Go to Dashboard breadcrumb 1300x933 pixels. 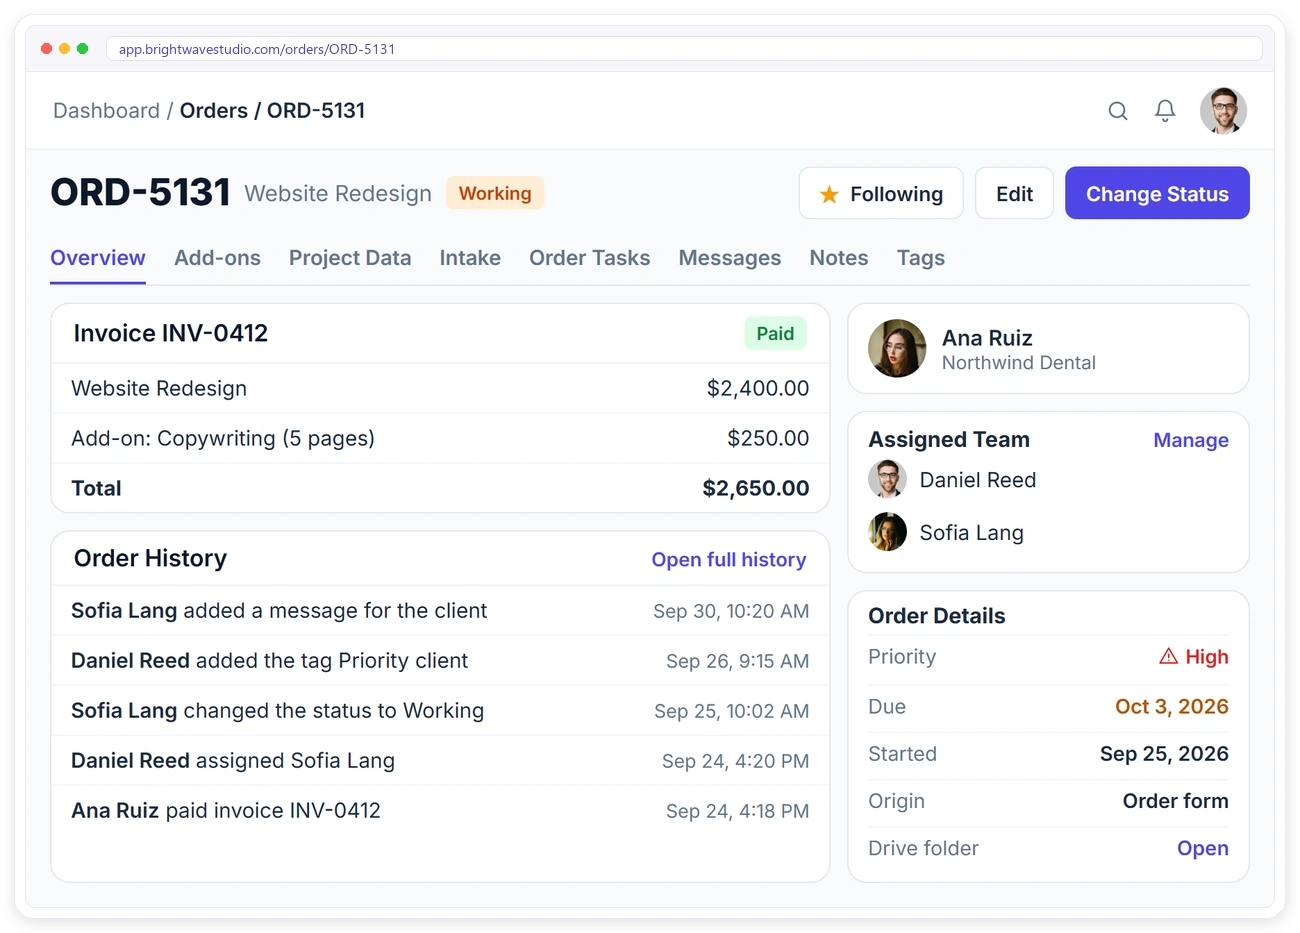click(106, 111)
